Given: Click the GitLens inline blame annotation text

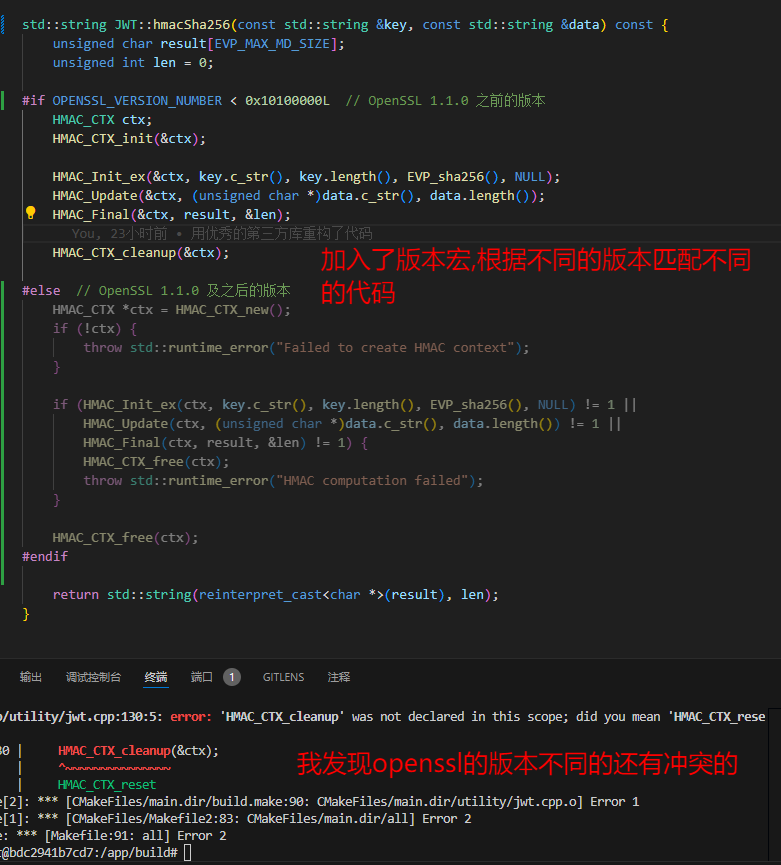Looking at the screenshot, I should pyautogui.click(x=221, y=233).
